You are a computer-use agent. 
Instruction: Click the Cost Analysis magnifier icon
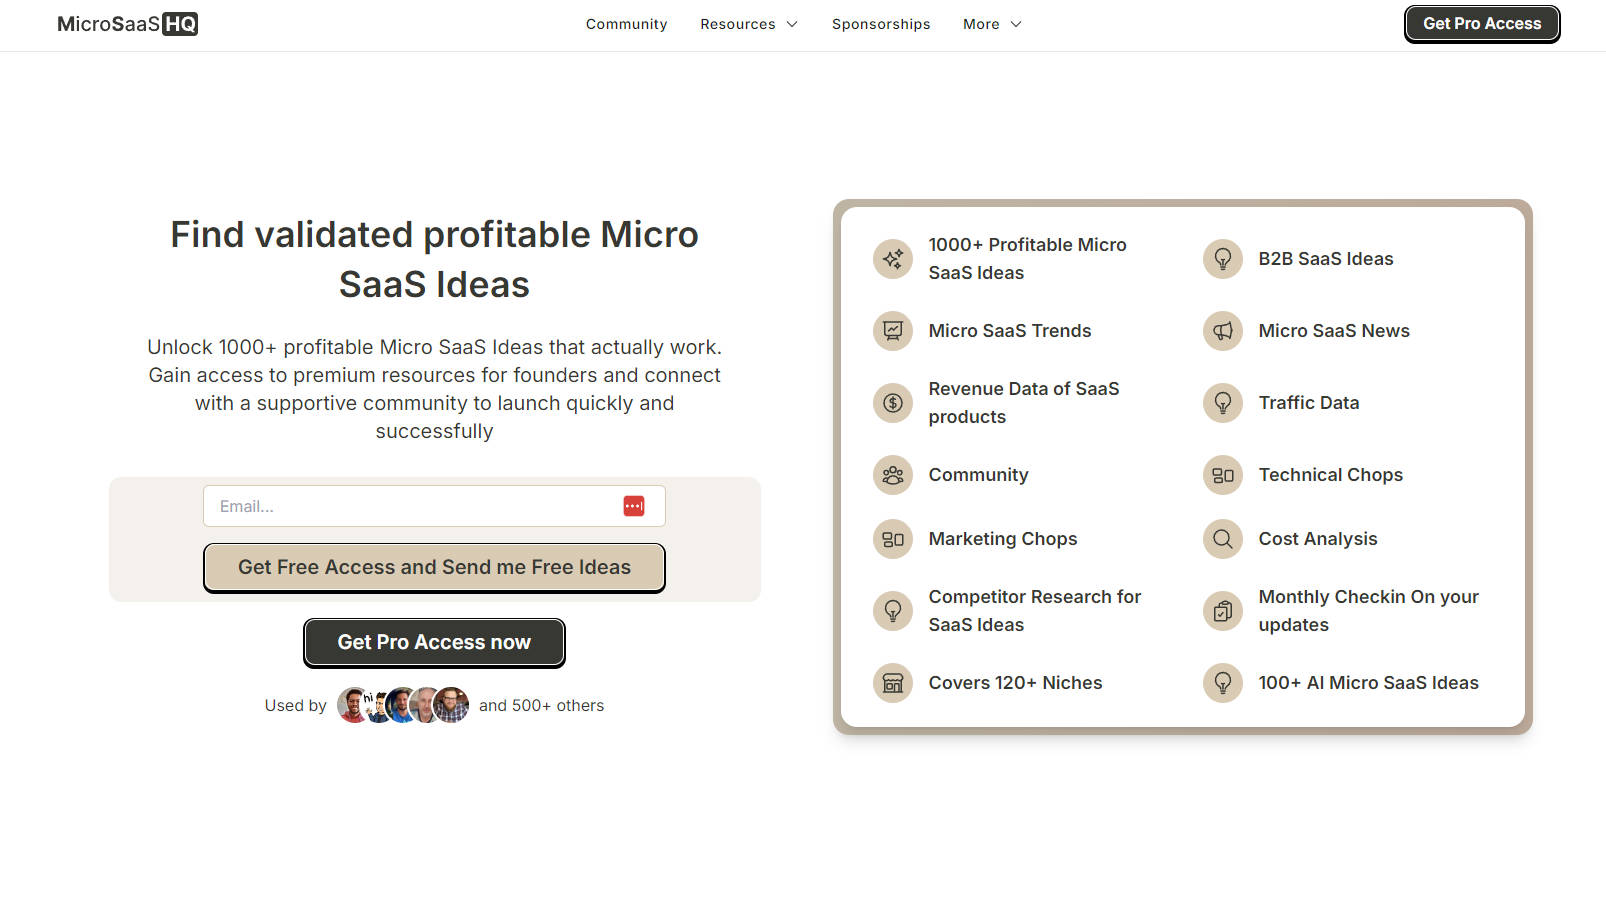click(1222, 539)
